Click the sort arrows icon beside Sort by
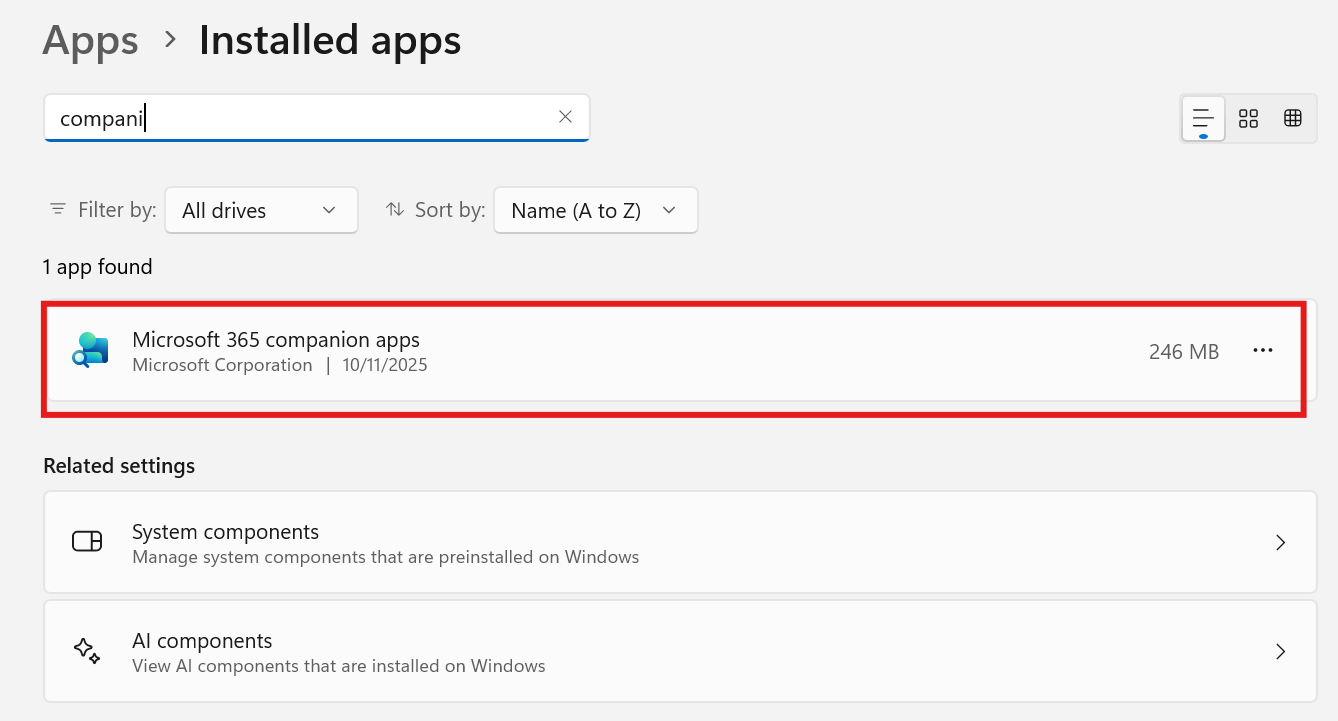 (395, 210)
